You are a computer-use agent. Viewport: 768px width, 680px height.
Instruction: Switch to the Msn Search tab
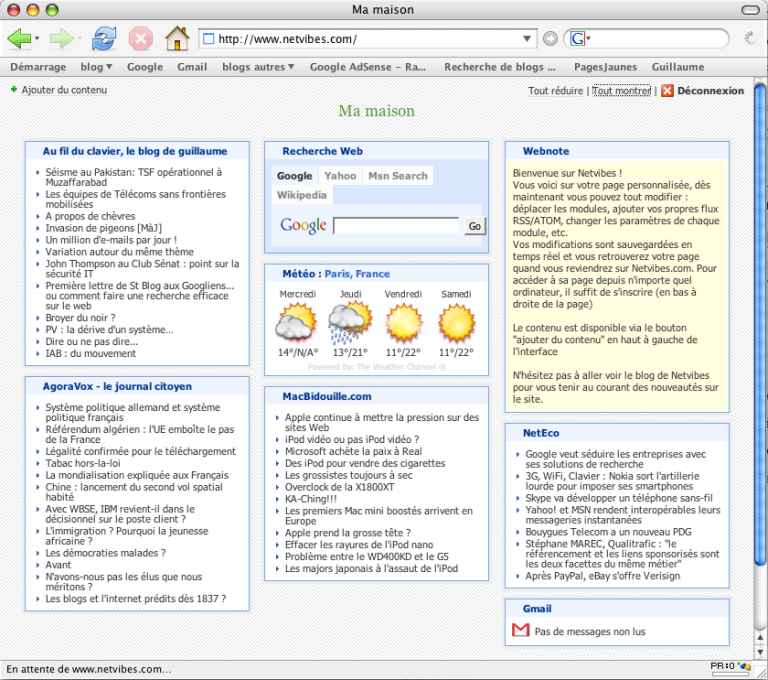pos(398,176)
